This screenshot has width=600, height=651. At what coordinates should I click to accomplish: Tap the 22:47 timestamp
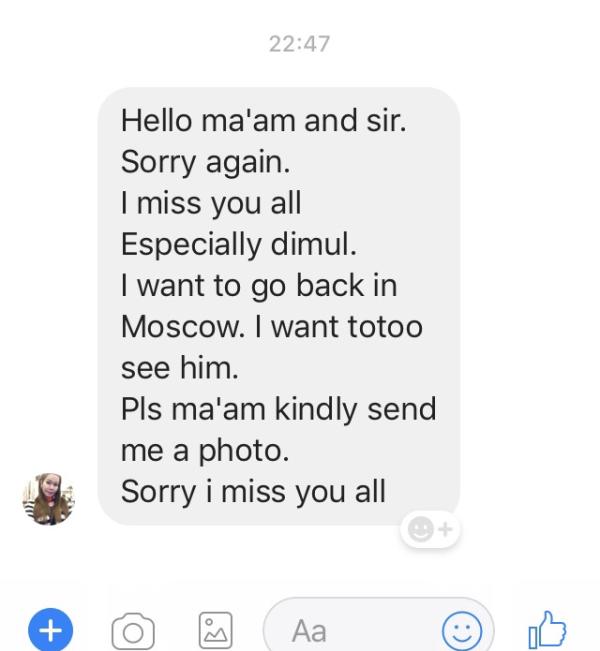pos(299,44)
